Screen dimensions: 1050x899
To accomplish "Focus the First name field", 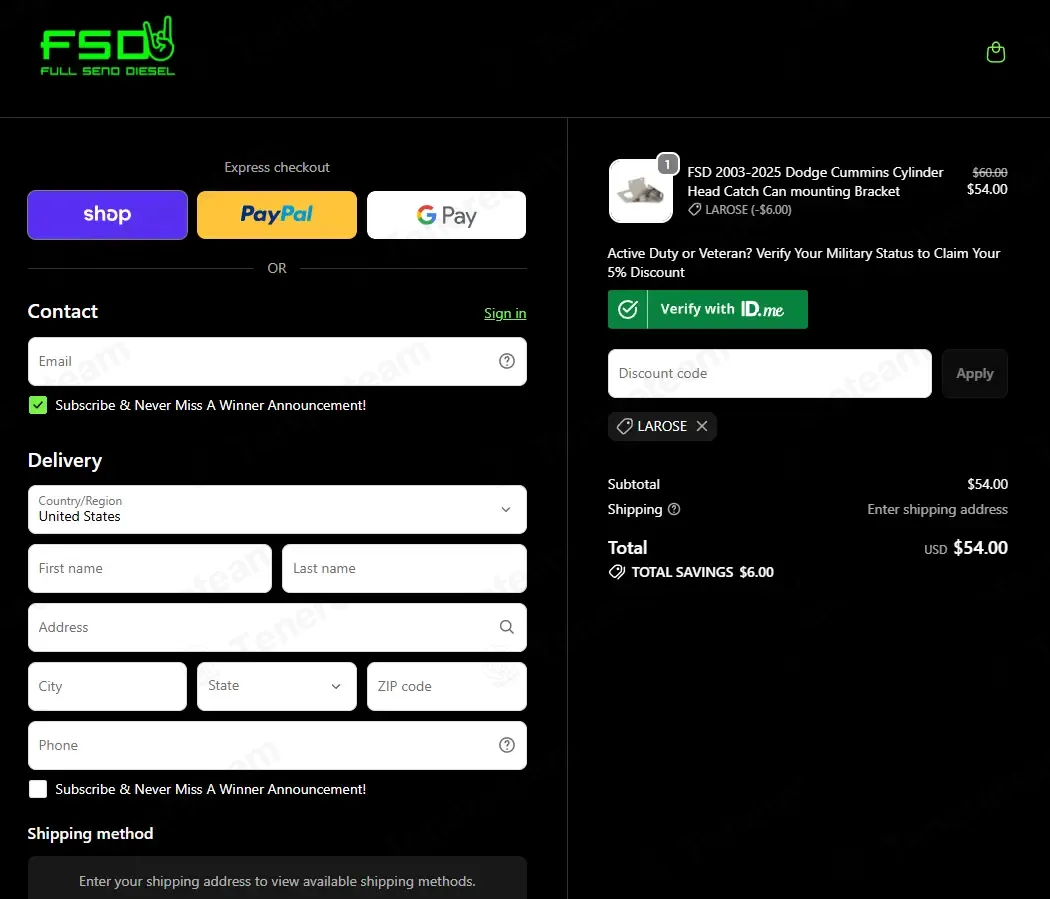I will coord(150,568).
